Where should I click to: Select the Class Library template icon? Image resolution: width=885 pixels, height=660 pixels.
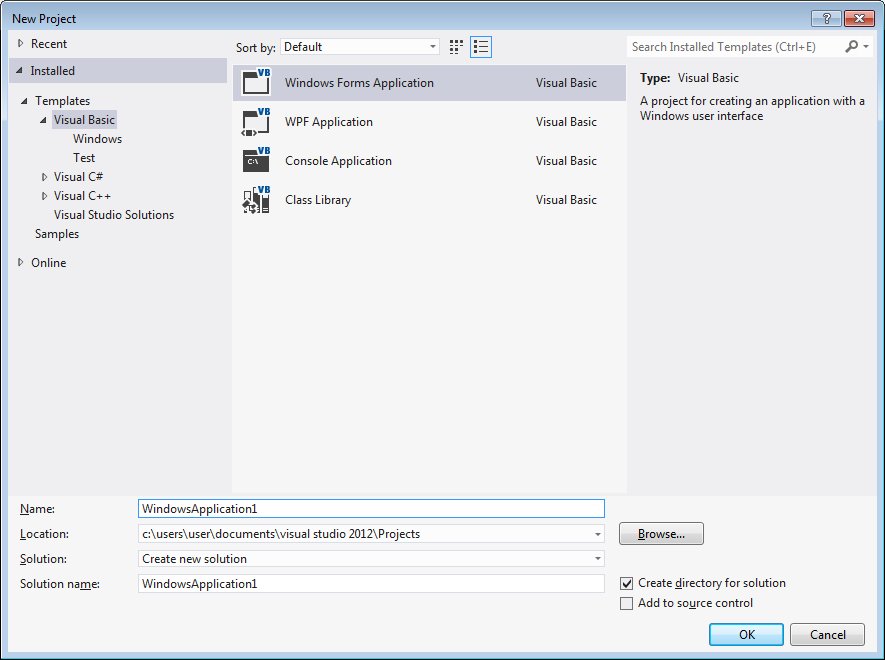pos(257,200)
